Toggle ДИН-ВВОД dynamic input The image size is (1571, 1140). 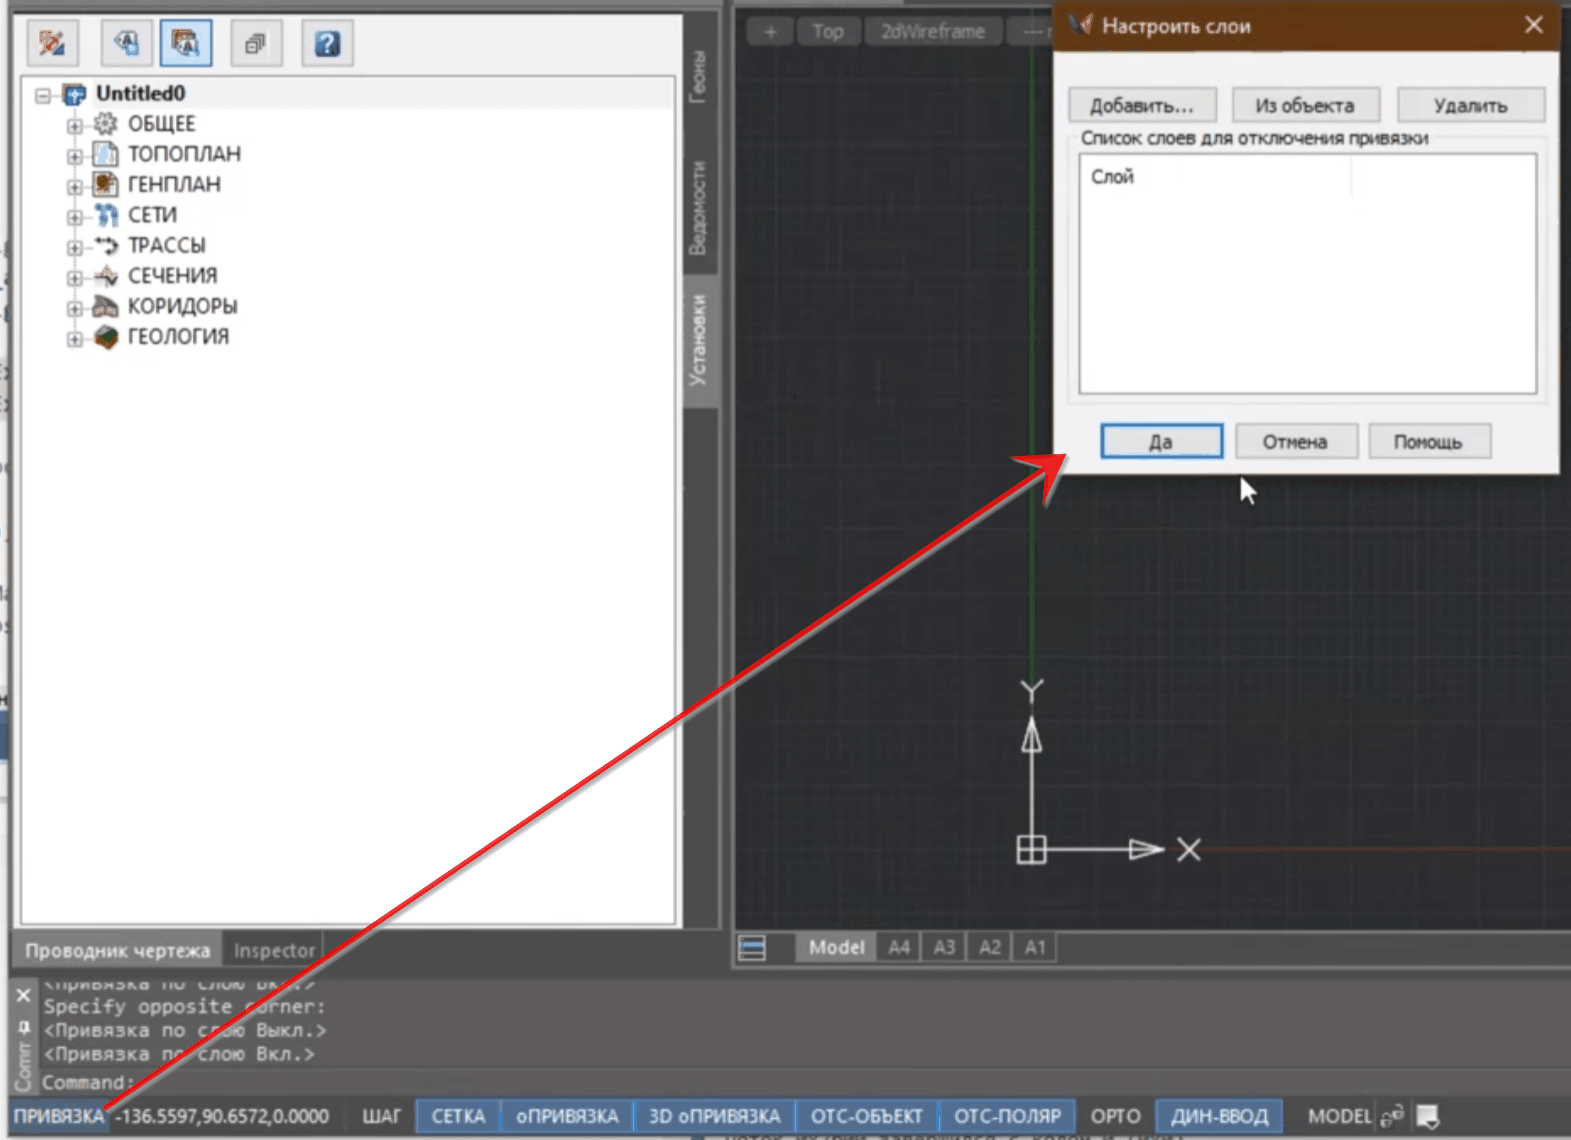(1219, 1116)
